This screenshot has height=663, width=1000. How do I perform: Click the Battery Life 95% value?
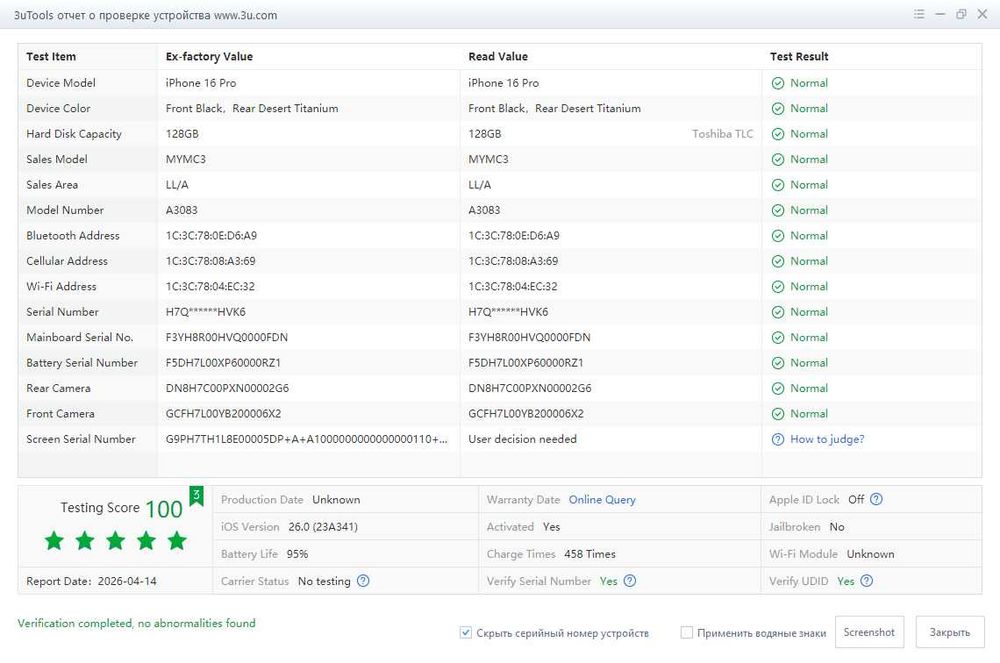297,554
